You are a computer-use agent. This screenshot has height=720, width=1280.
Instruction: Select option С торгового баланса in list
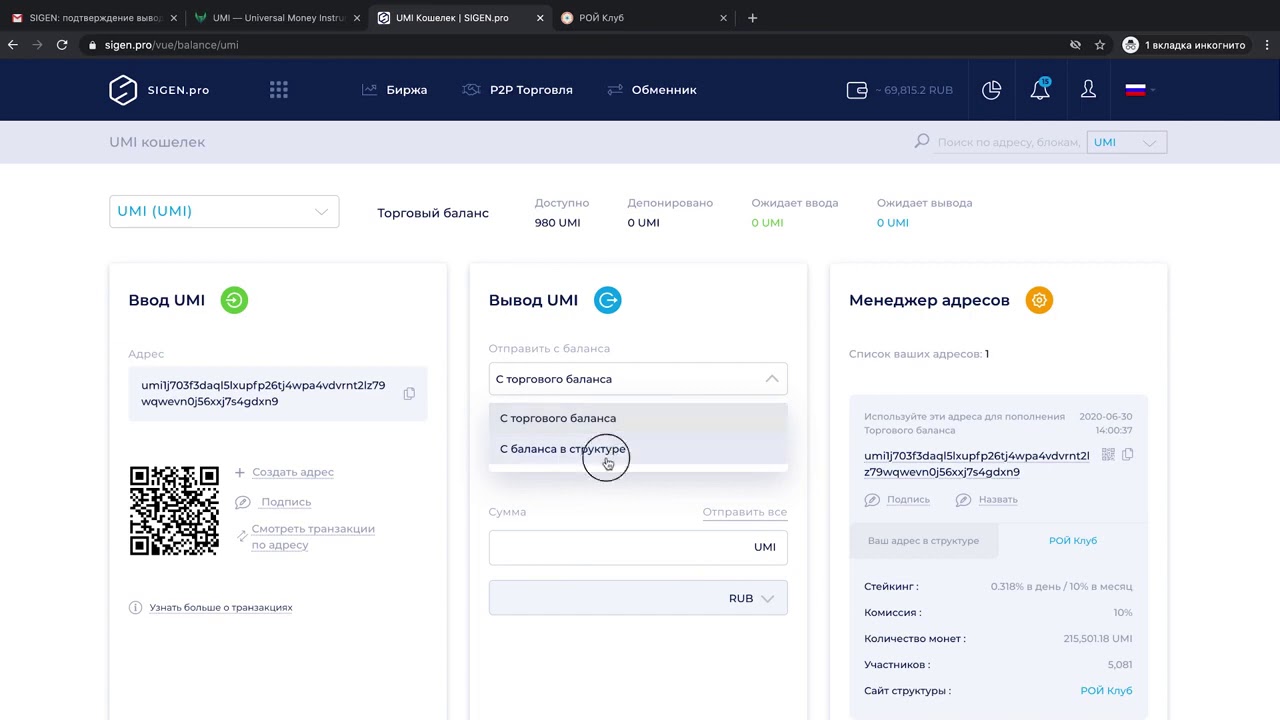click(x=638, y=418)
